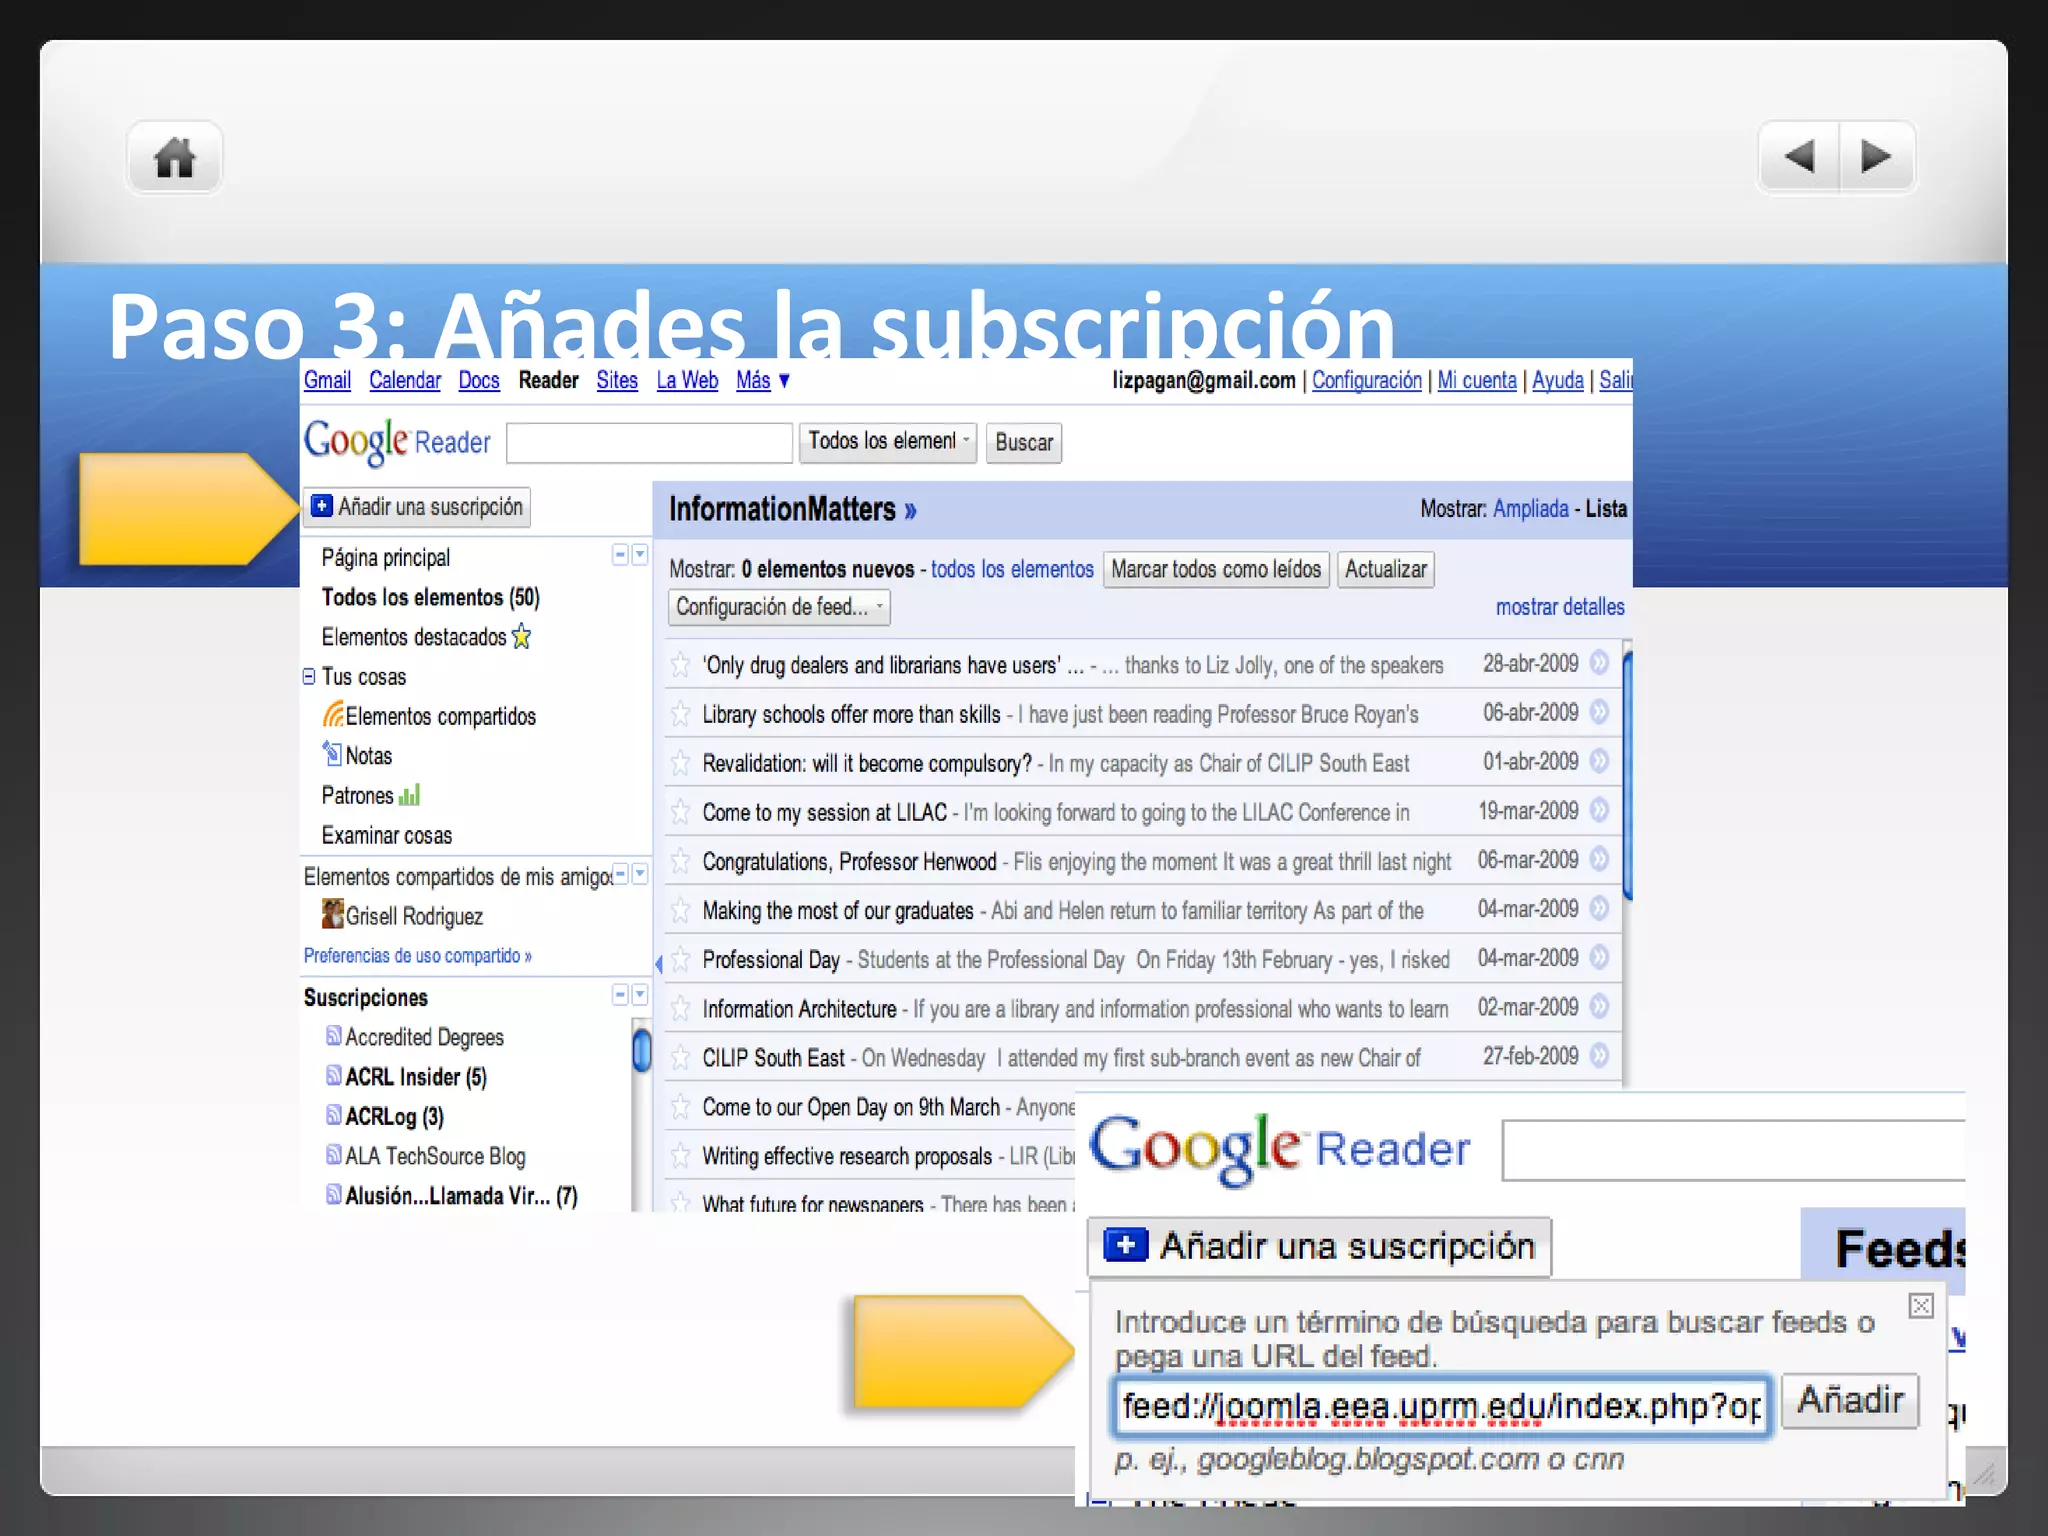Viewport: 2048px width, 1536px height.
Task: Open Todos los elementos (50)
Action: click(x=430, y=597)
